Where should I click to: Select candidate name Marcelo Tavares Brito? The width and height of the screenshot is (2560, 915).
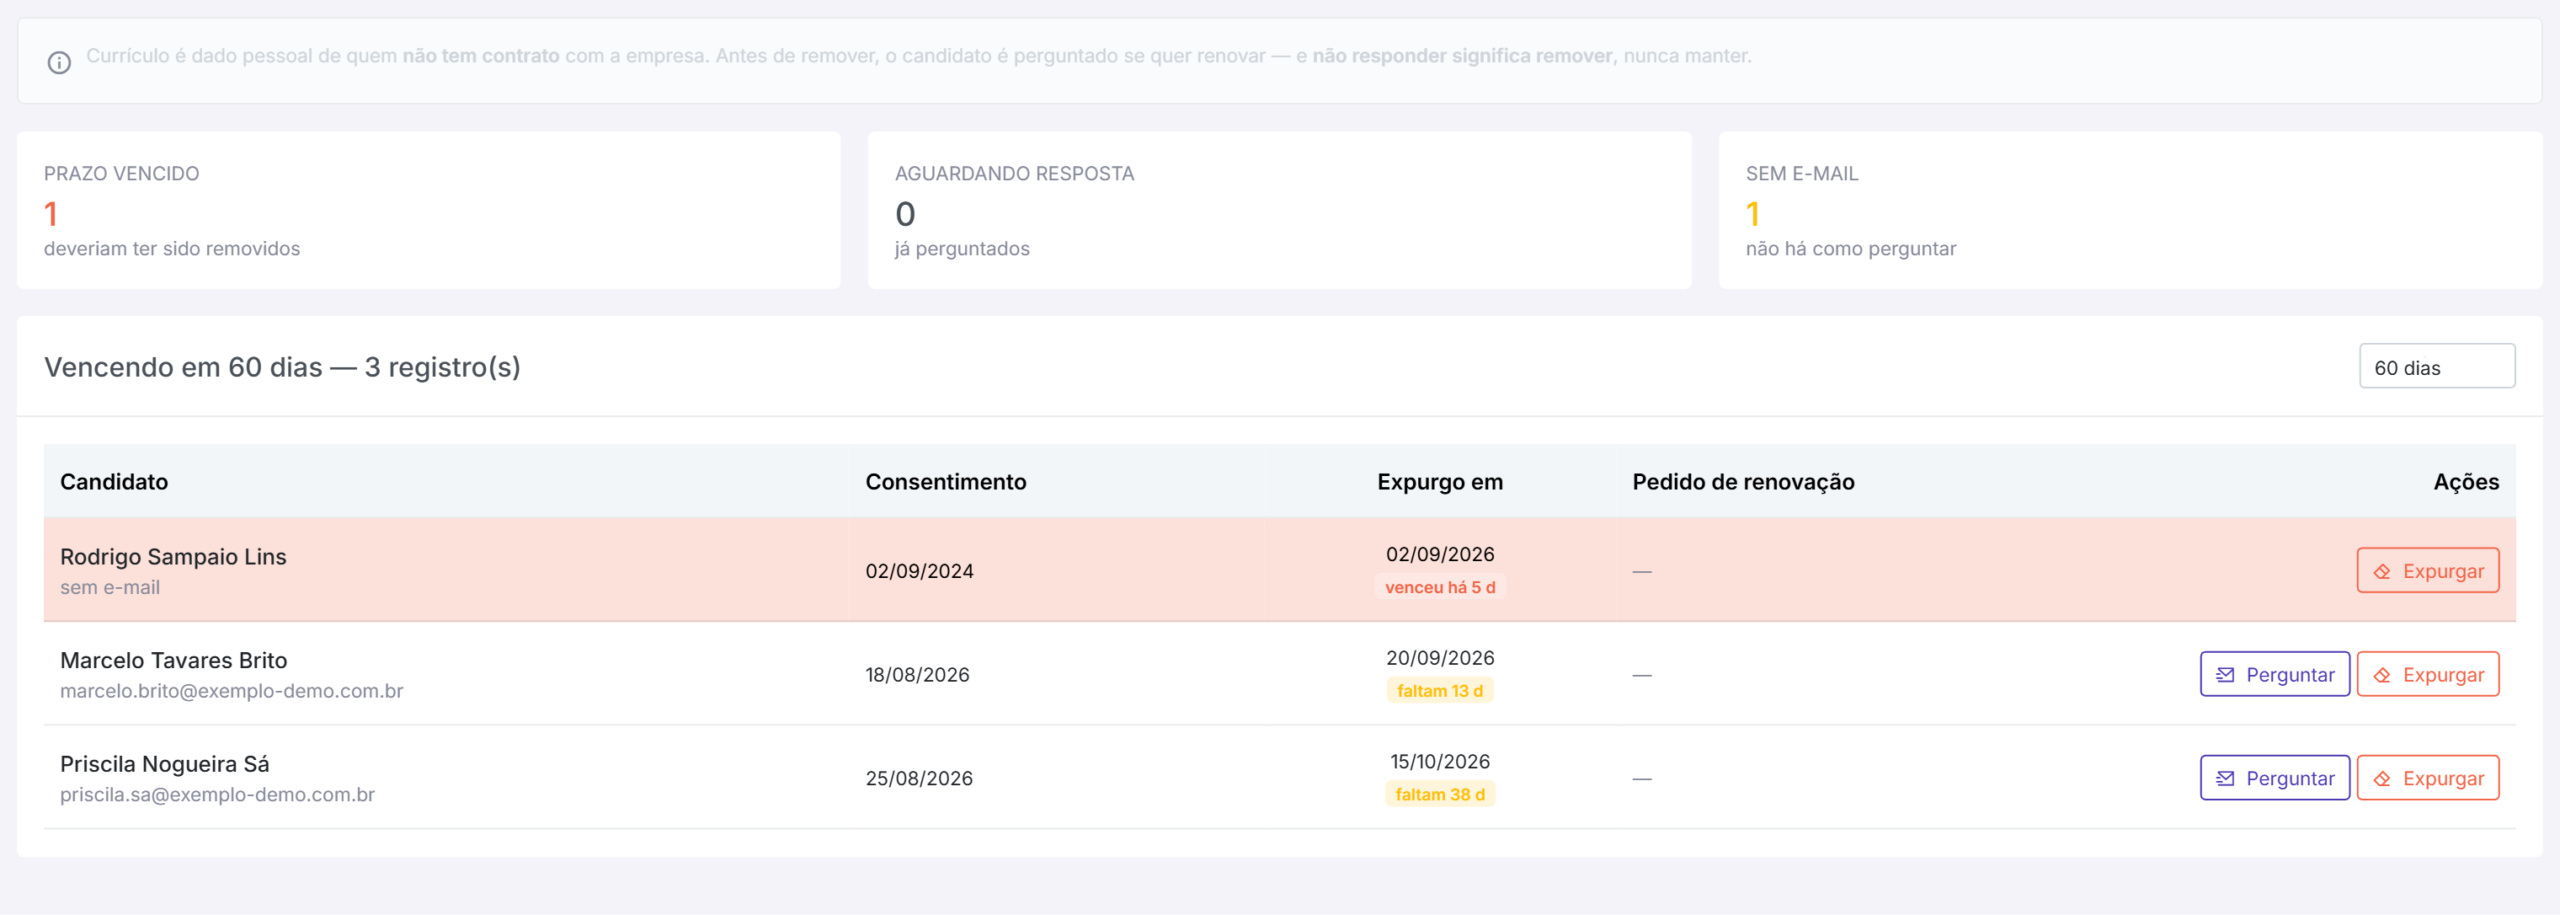[x=174, y=660]
